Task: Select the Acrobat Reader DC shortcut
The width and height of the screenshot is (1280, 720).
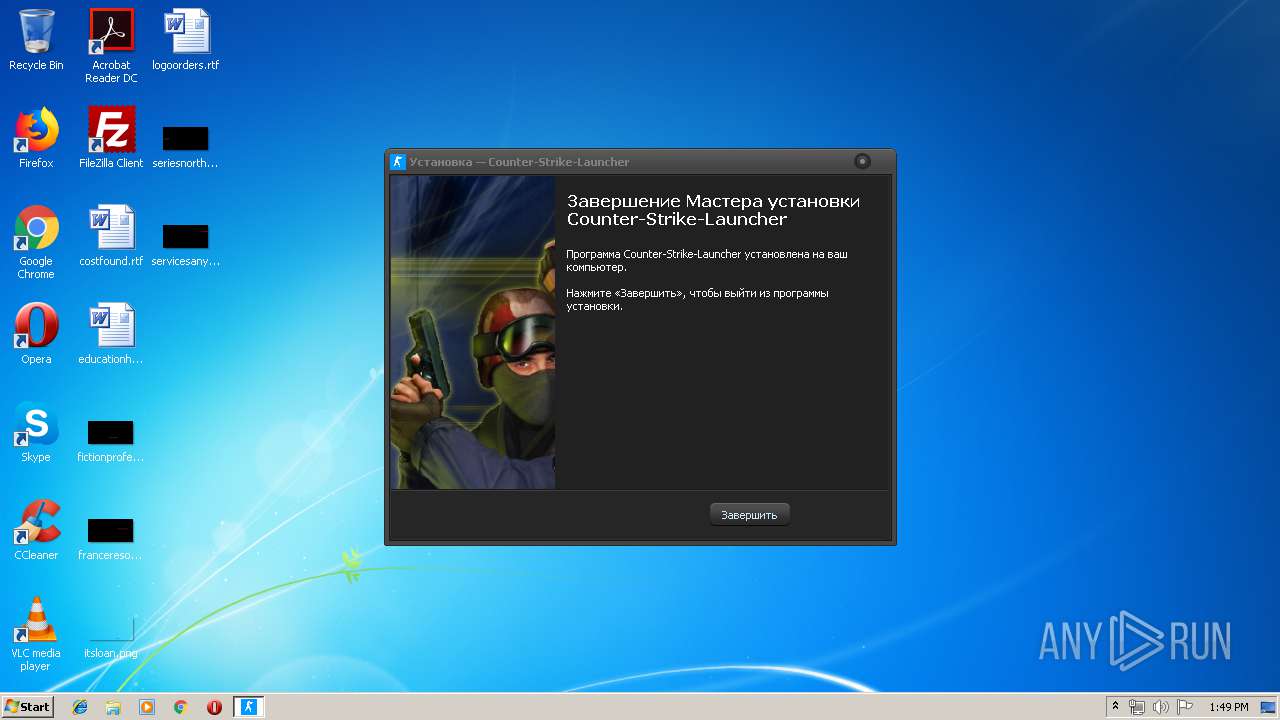Action: point(111,46)
